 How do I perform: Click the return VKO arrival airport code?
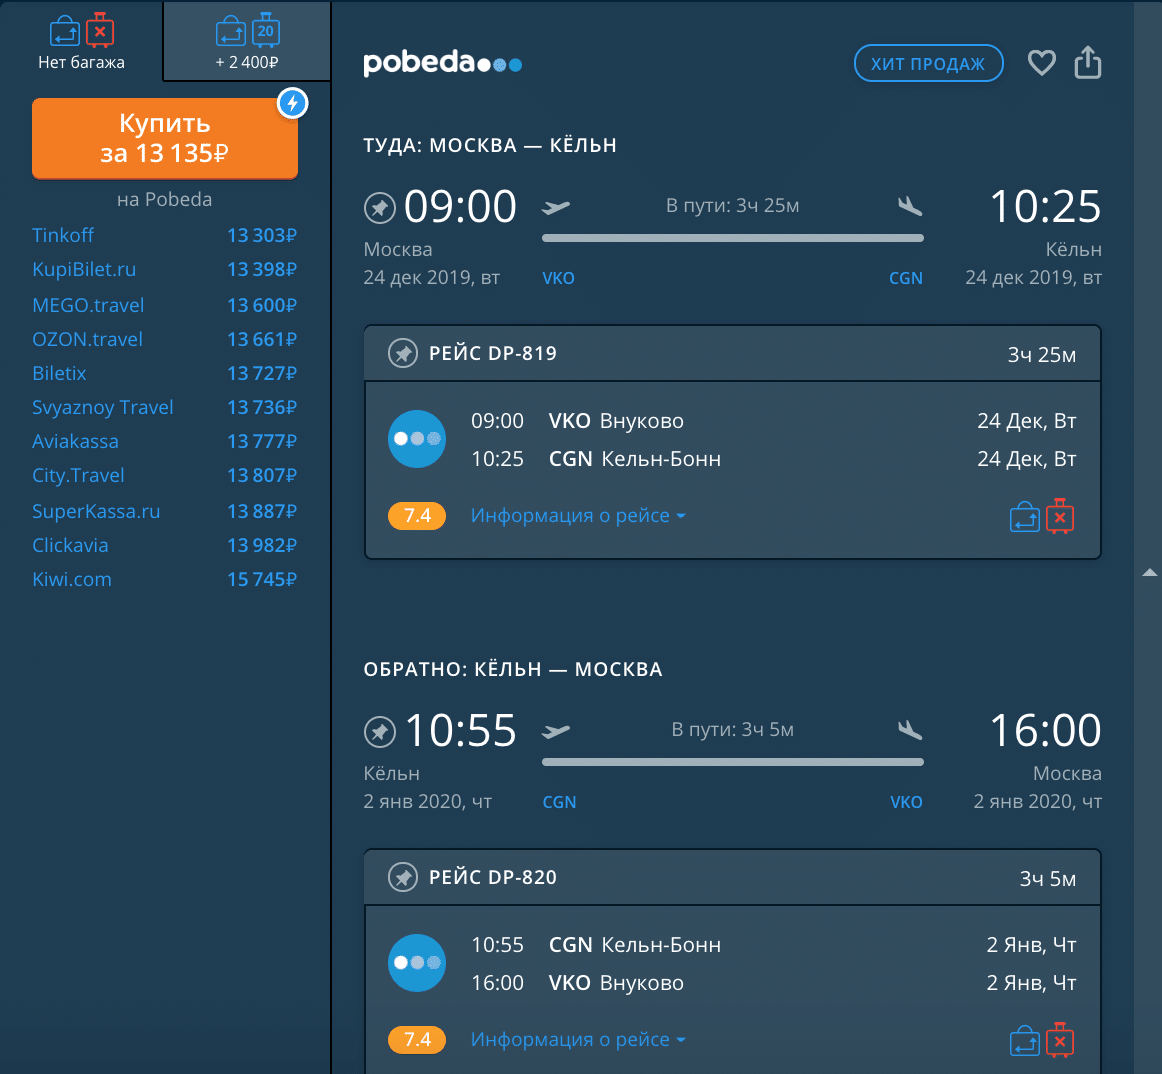tap(906, 802)
